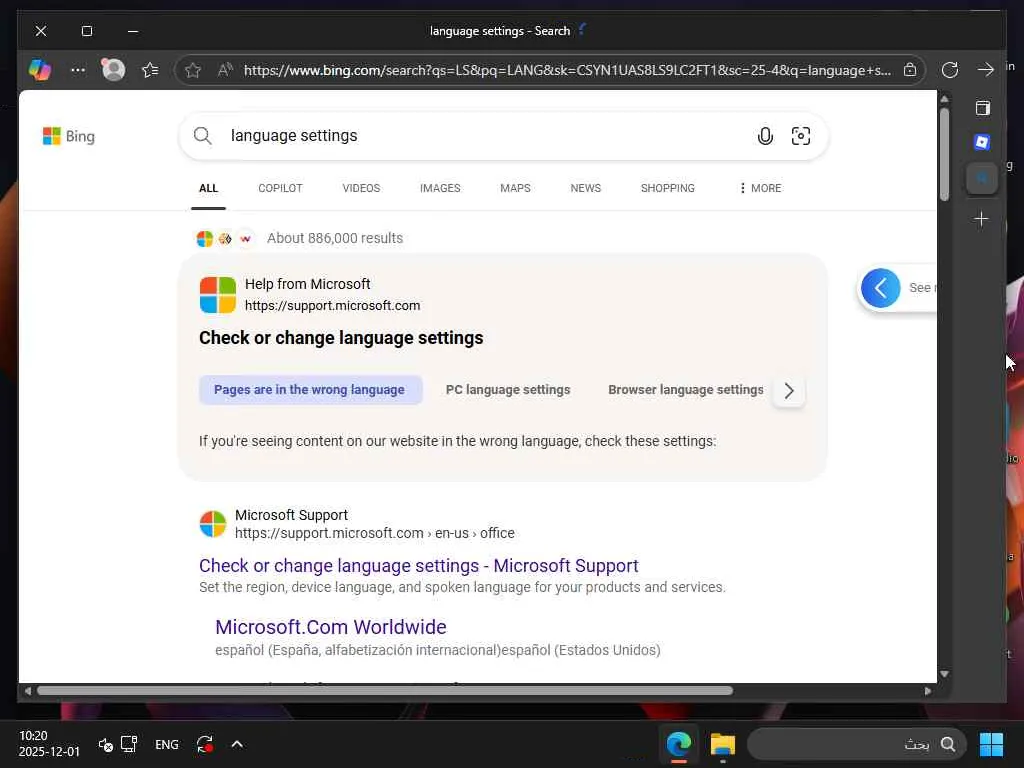This screenshot has width=1024, height=768.
Task: Click About 886,000 results text
Action: [x=334, y=238]
